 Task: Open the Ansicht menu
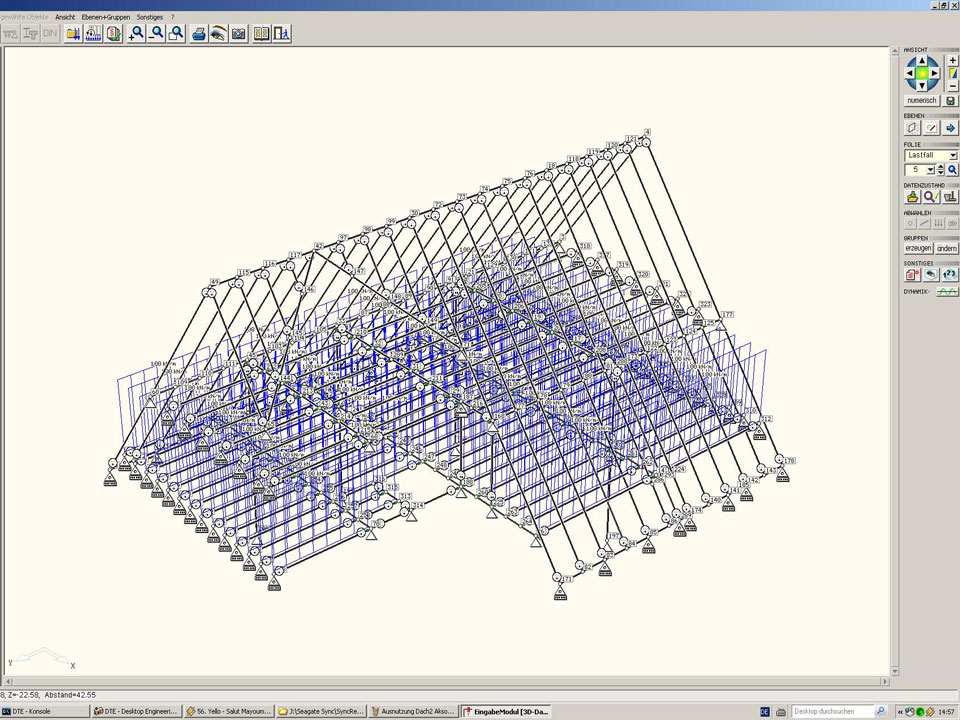click(x=65, y=17)
